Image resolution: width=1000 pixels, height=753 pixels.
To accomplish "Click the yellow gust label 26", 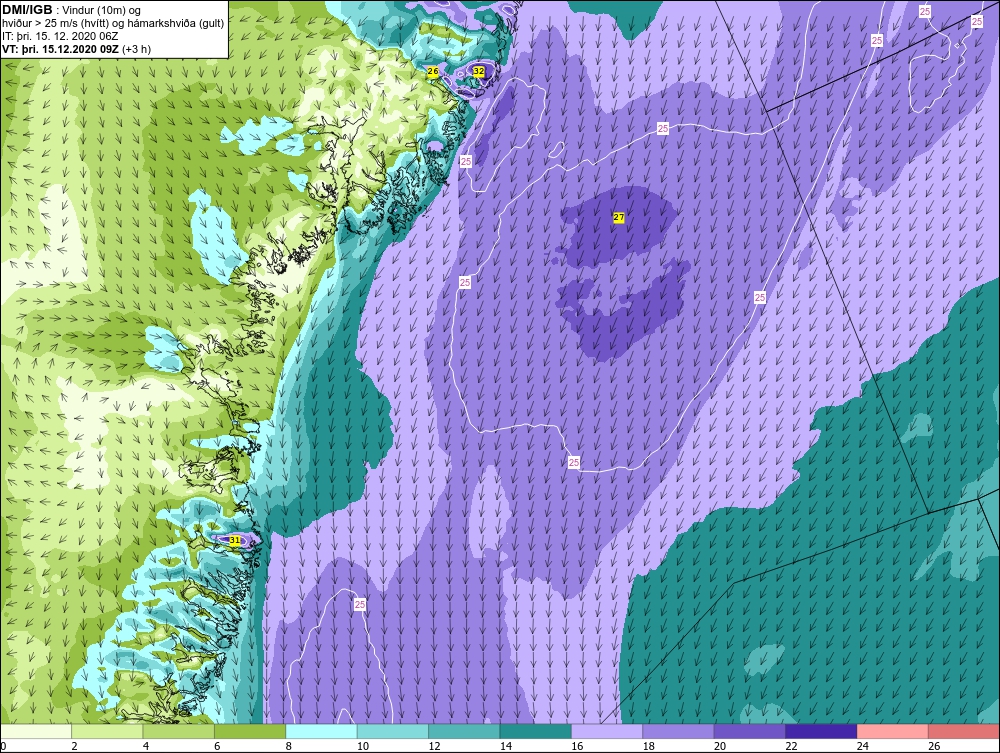I will (x=432, y=71).
